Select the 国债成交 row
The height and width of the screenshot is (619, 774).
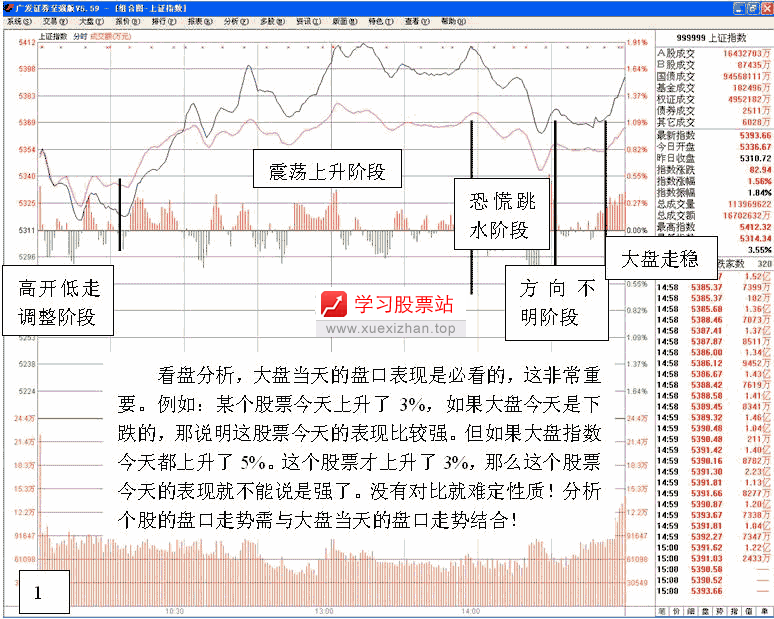[x=713, y=77]
